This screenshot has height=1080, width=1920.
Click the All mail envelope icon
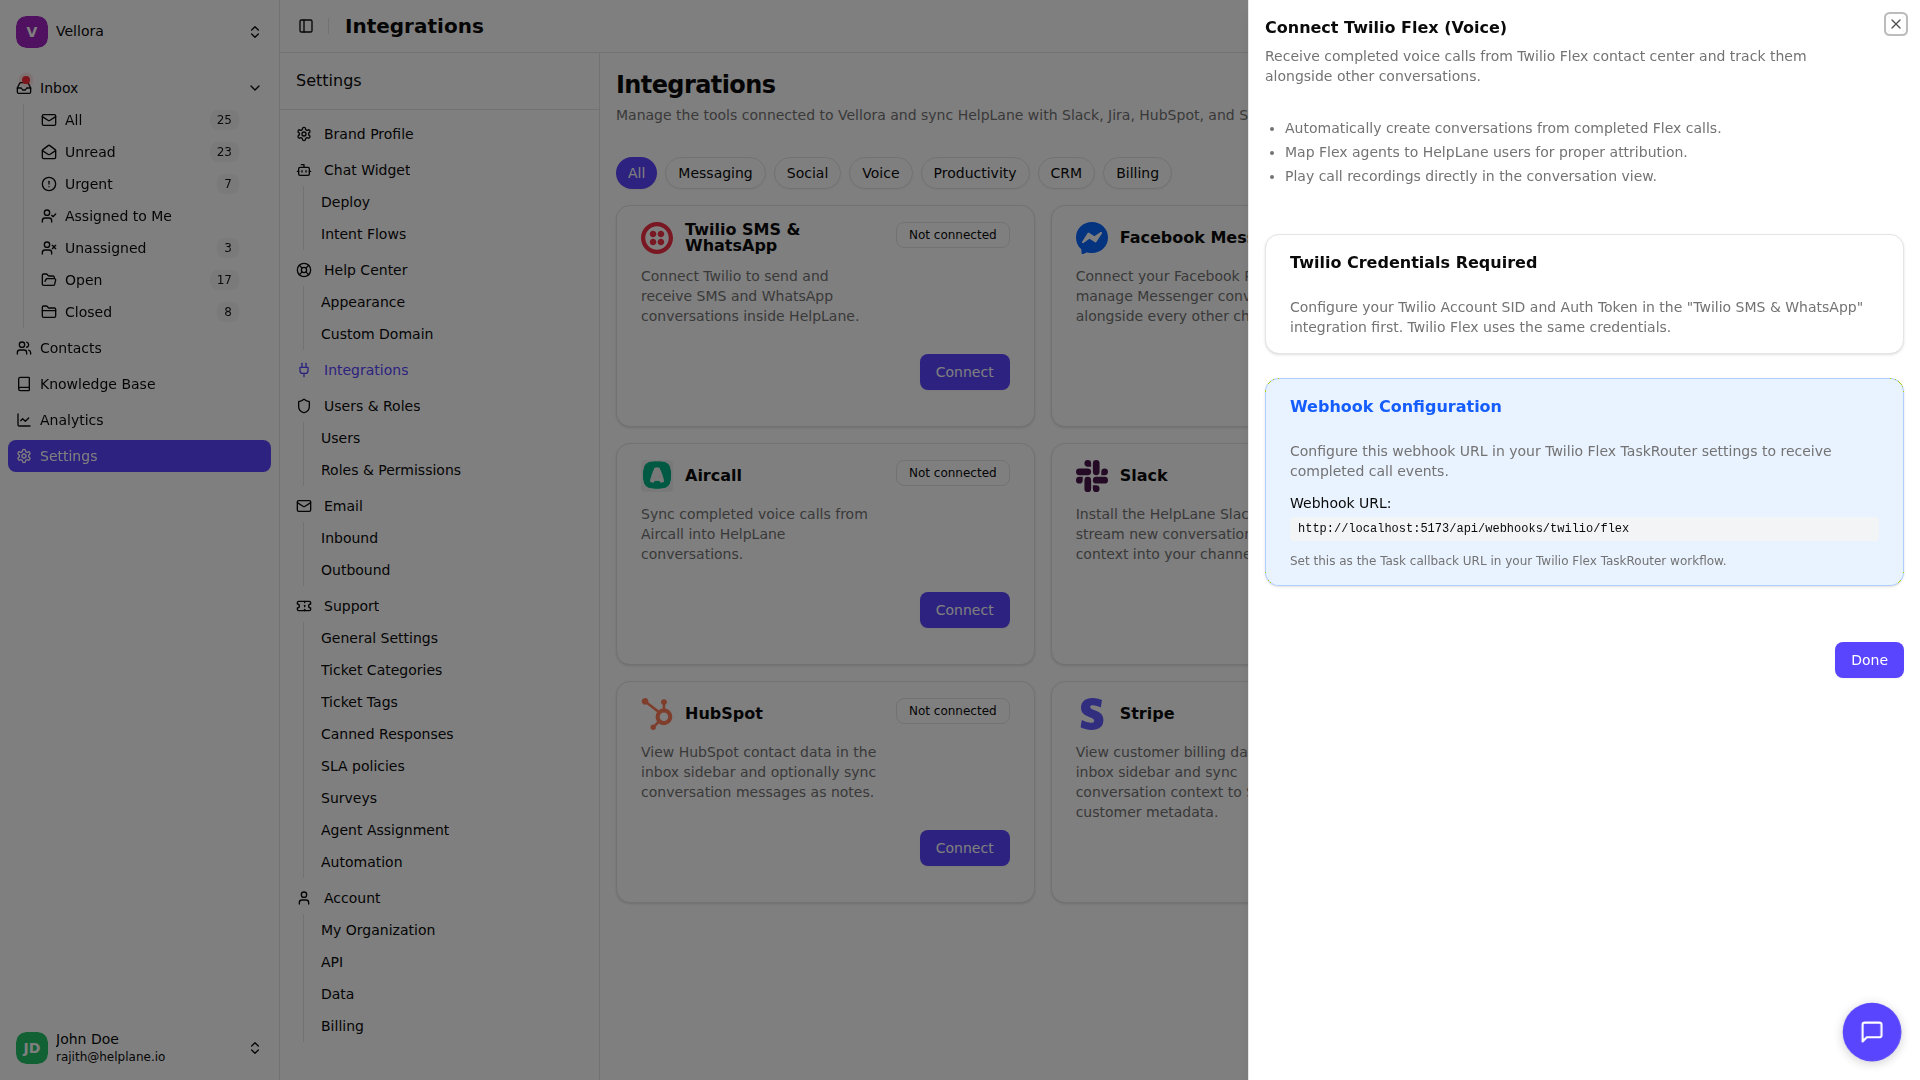pos(49,120)
